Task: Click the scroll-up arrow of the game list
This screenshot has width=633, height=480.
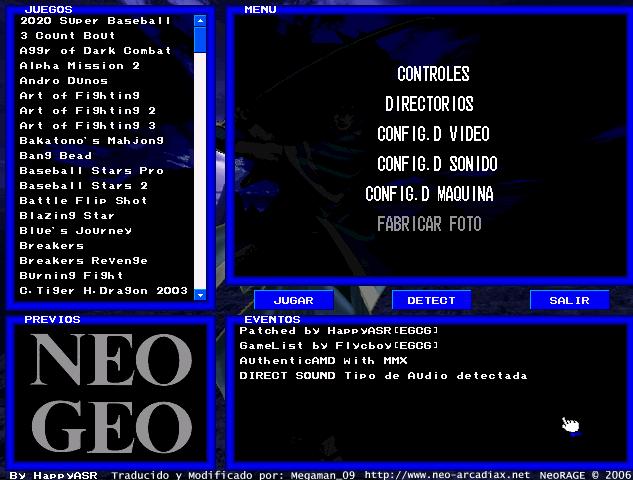Action: pyautogui.click(x=200, y=21)
